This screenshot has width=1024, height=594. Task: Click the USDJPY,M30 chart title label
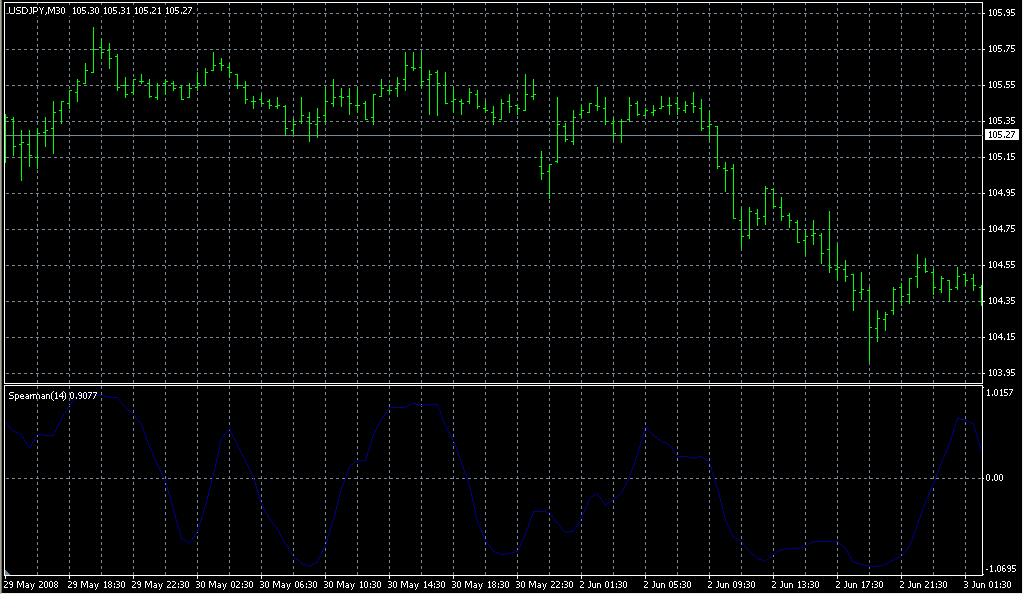pyautogui.click(x=37, y=10)
